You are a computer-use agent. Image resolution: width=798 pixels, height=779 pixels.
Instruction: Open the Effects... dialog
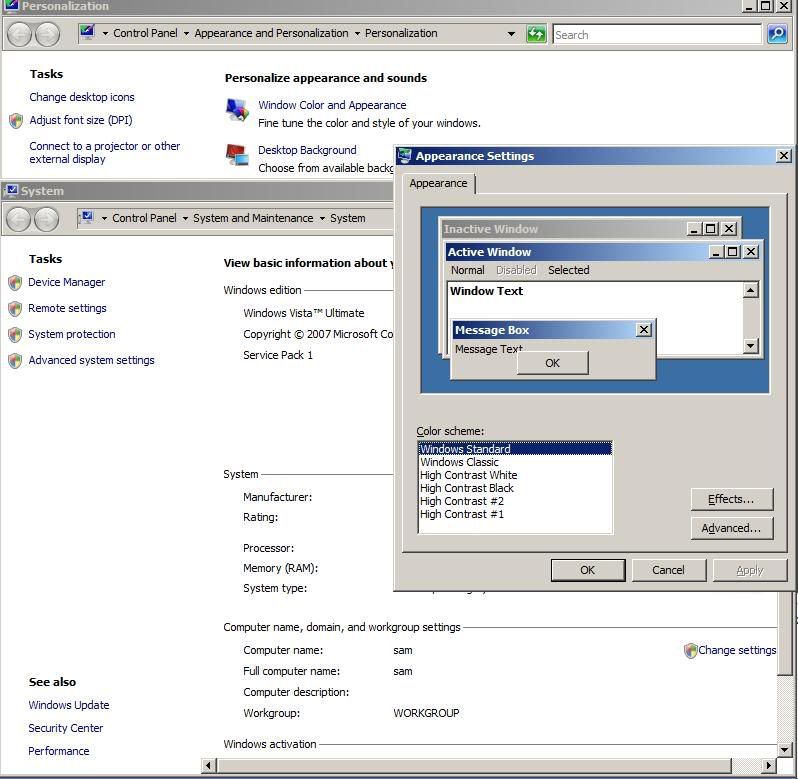731,499
